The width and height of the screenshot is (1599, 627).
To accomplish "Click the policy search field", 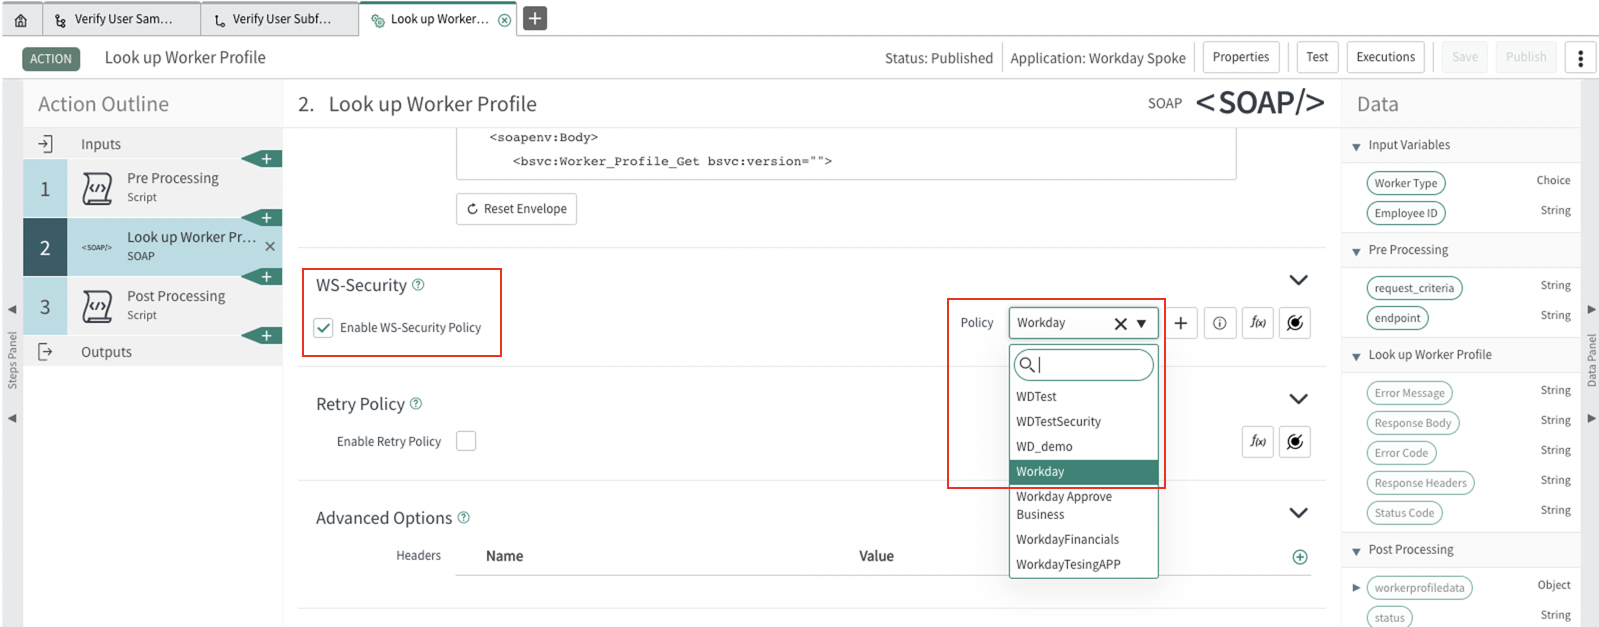I will click(1084, 365).
